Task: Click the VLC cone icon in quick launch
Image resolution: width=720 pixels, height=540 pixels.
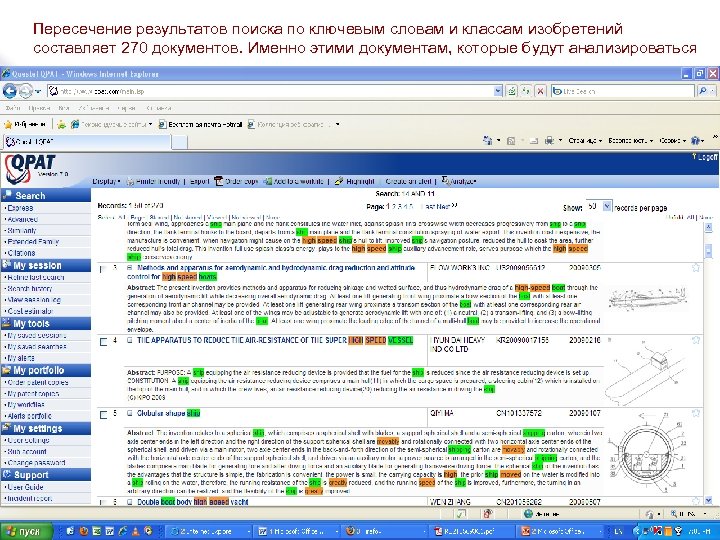Action: (x=135, y=531)
